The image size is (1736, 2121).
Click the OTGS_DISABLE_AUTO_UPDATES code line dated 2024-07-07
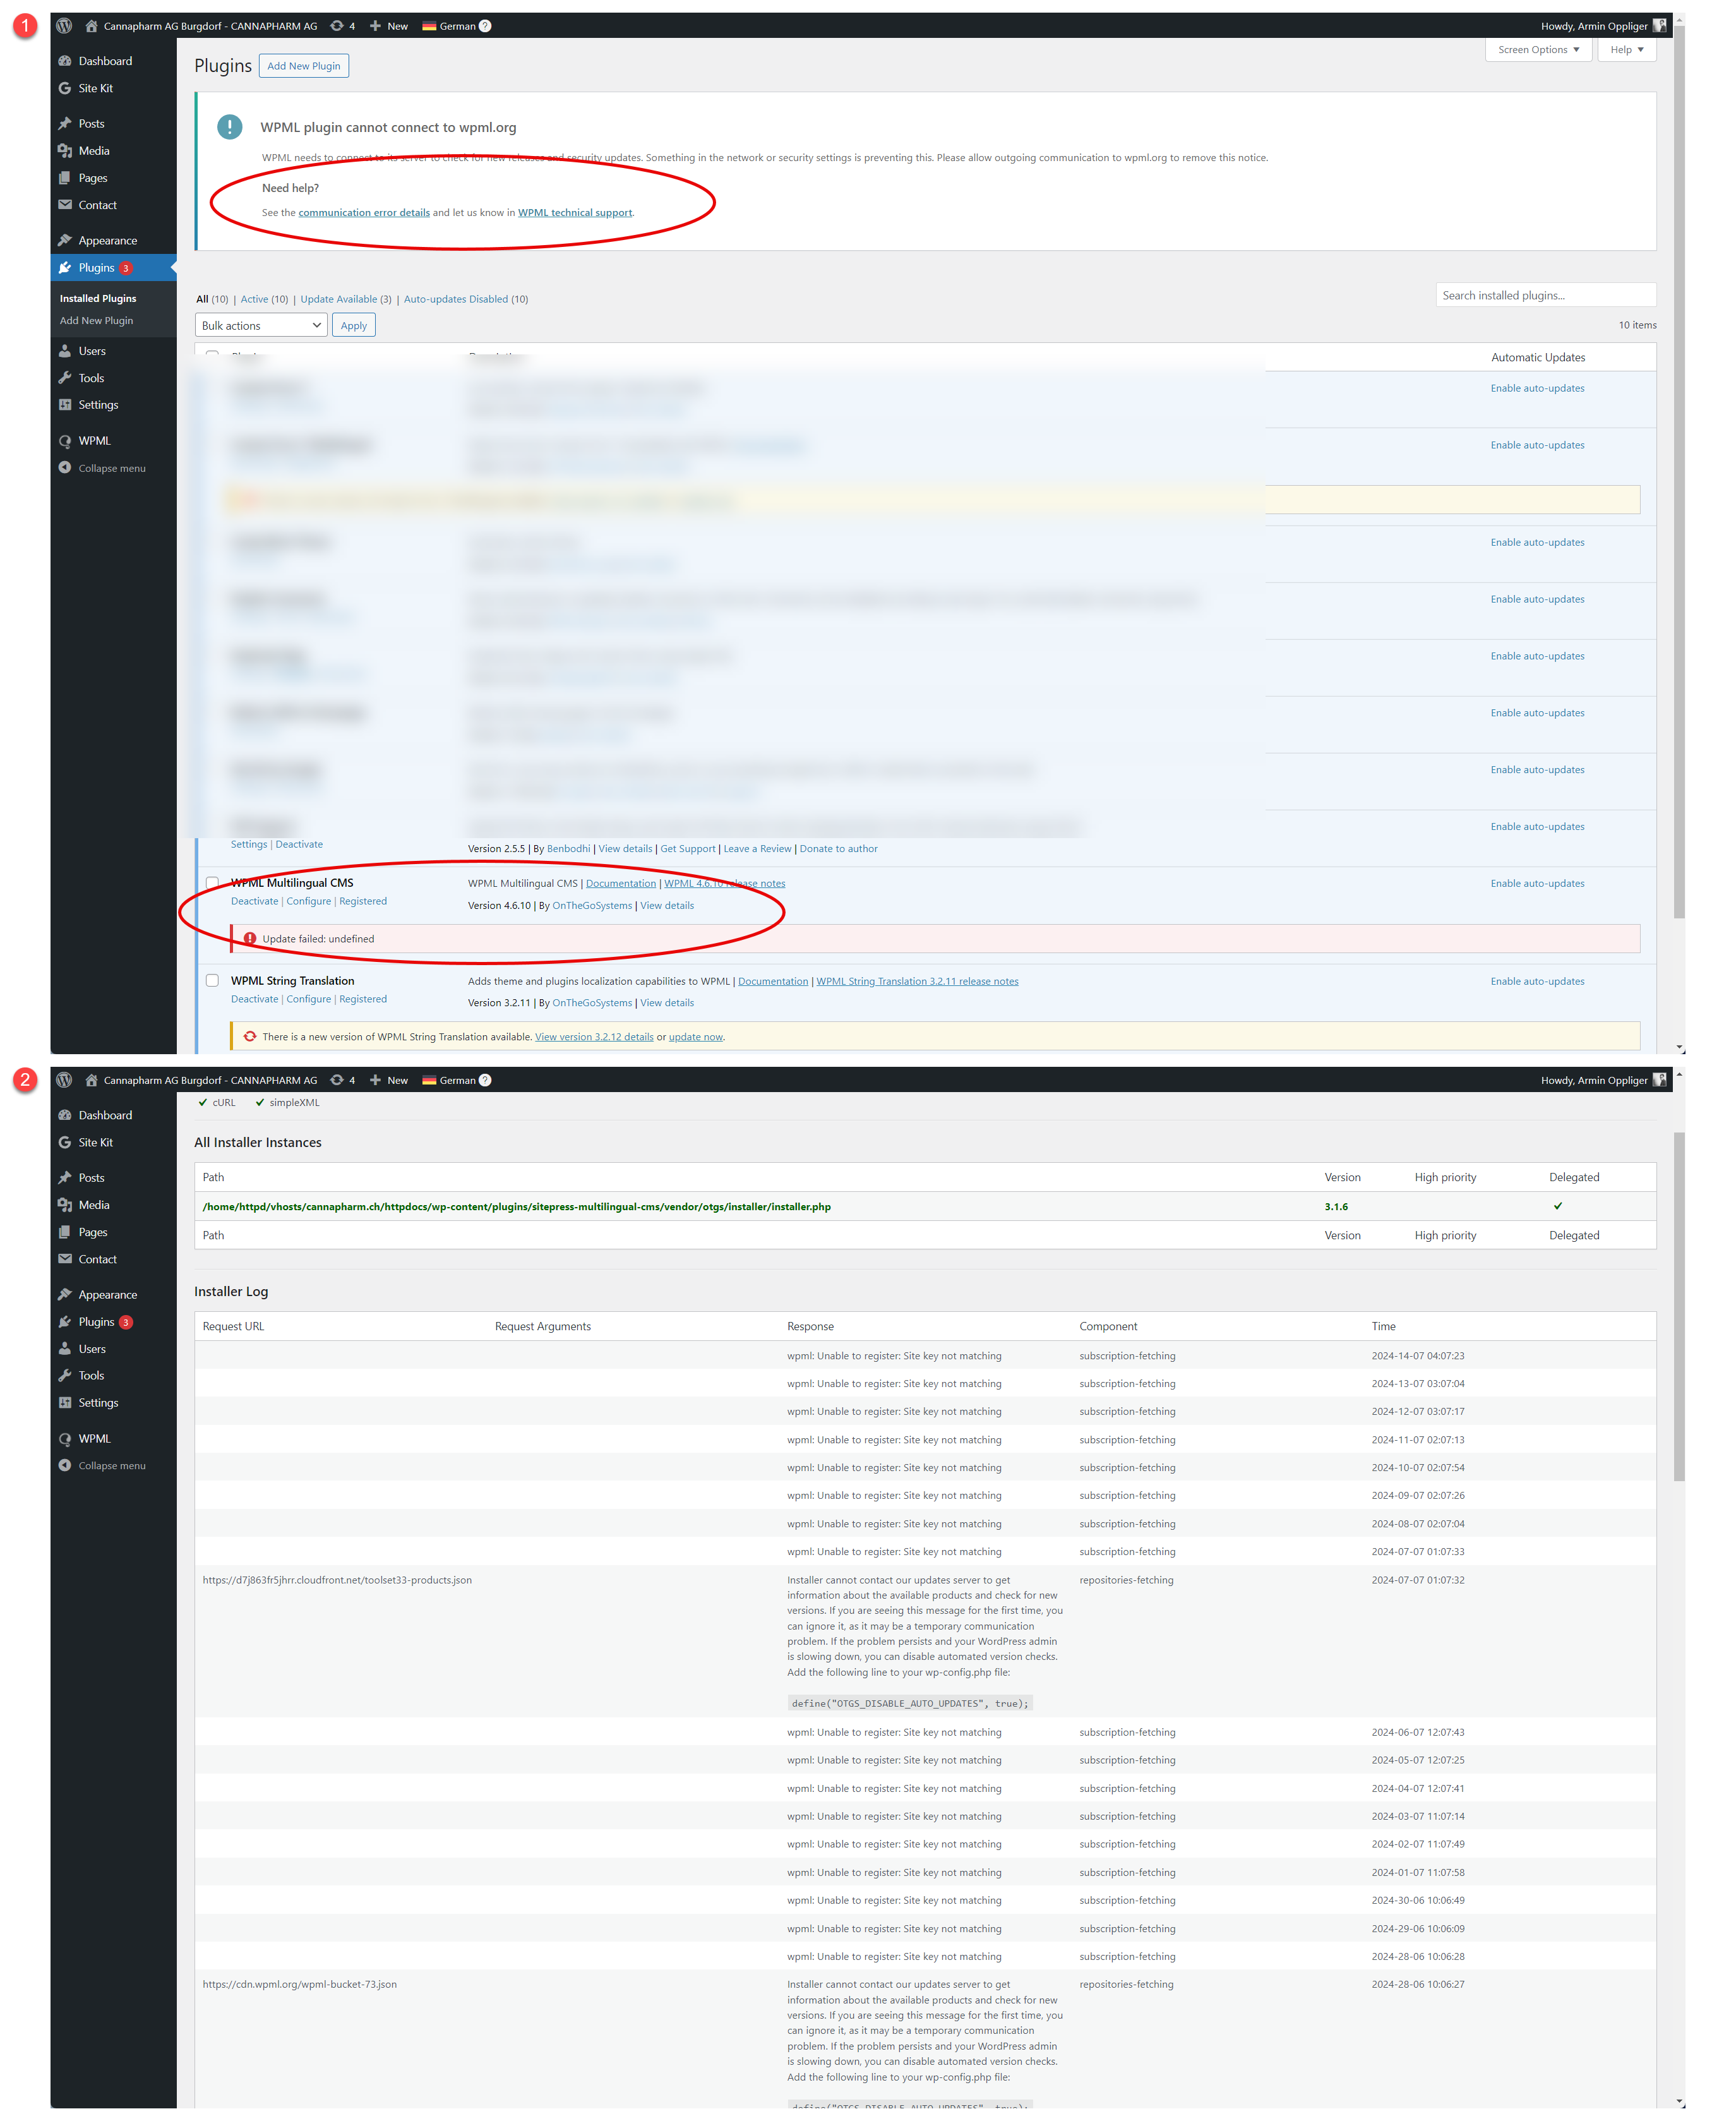click(909, 1703)
